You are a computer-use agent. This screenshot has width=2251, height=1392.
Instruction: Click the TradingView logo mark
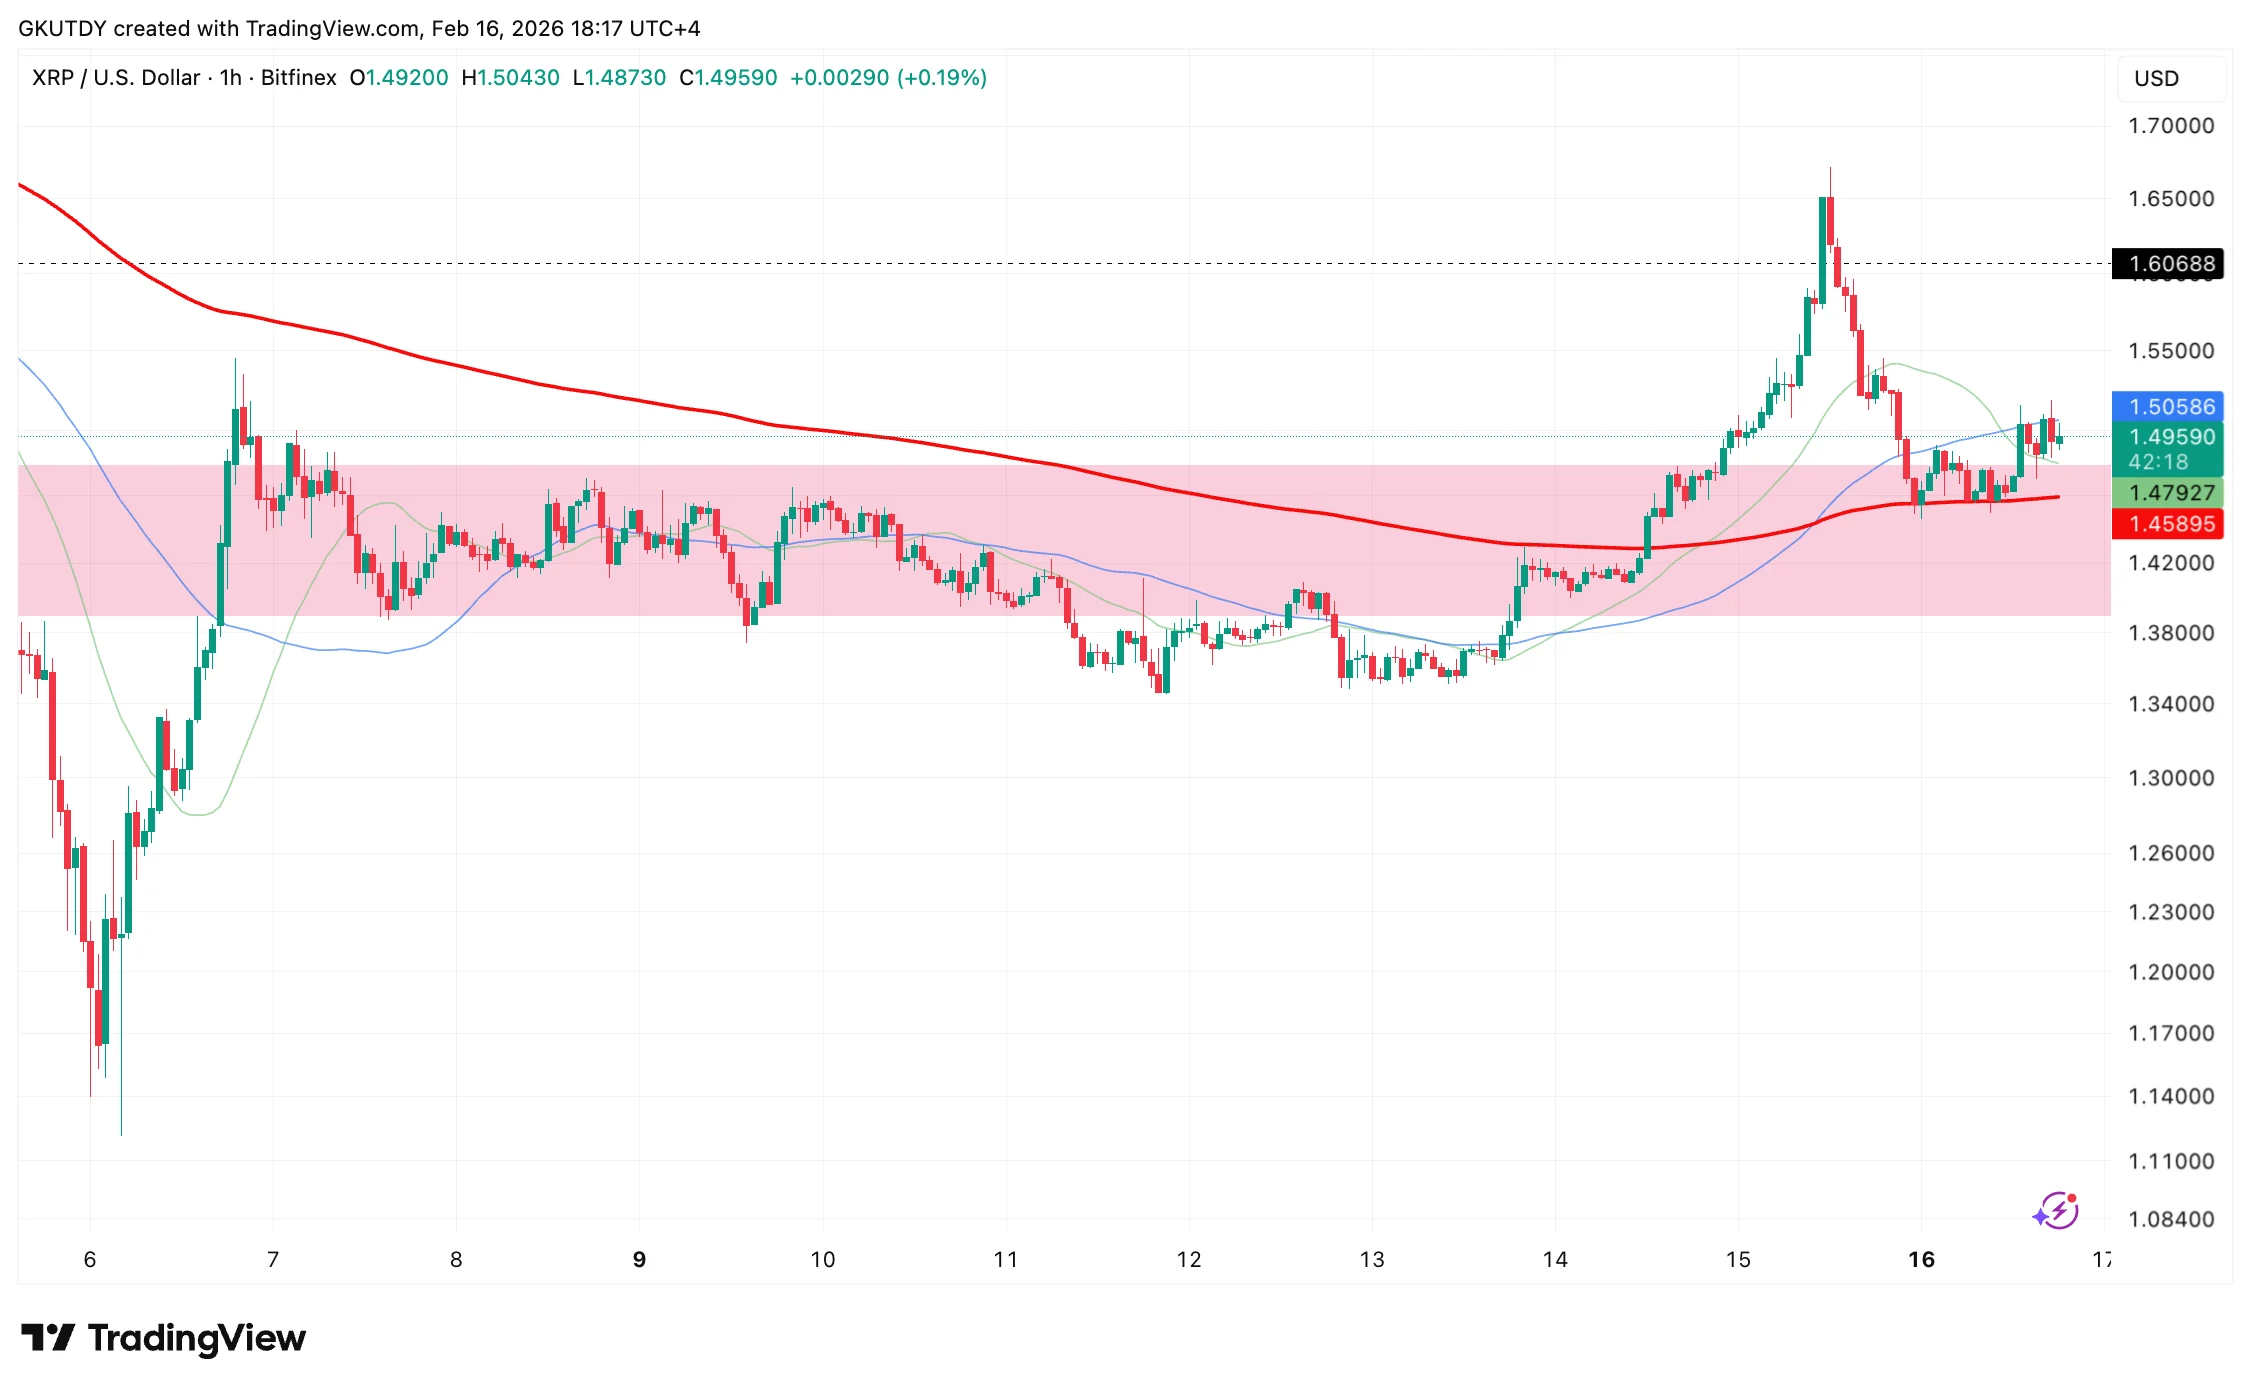[47, 1337]
